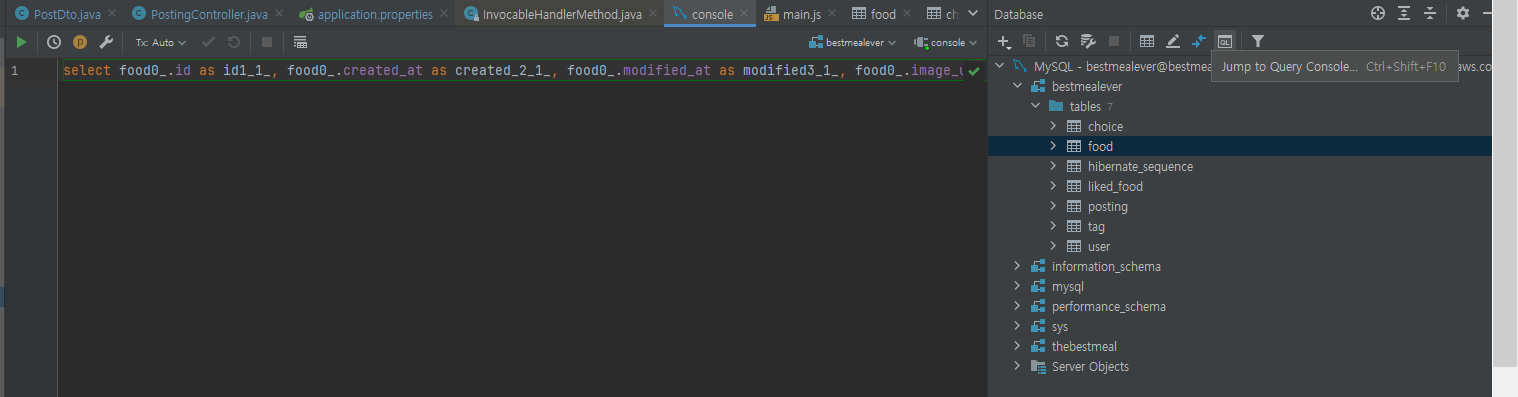Switch to the PostingController.java tab

pos(208,14)
